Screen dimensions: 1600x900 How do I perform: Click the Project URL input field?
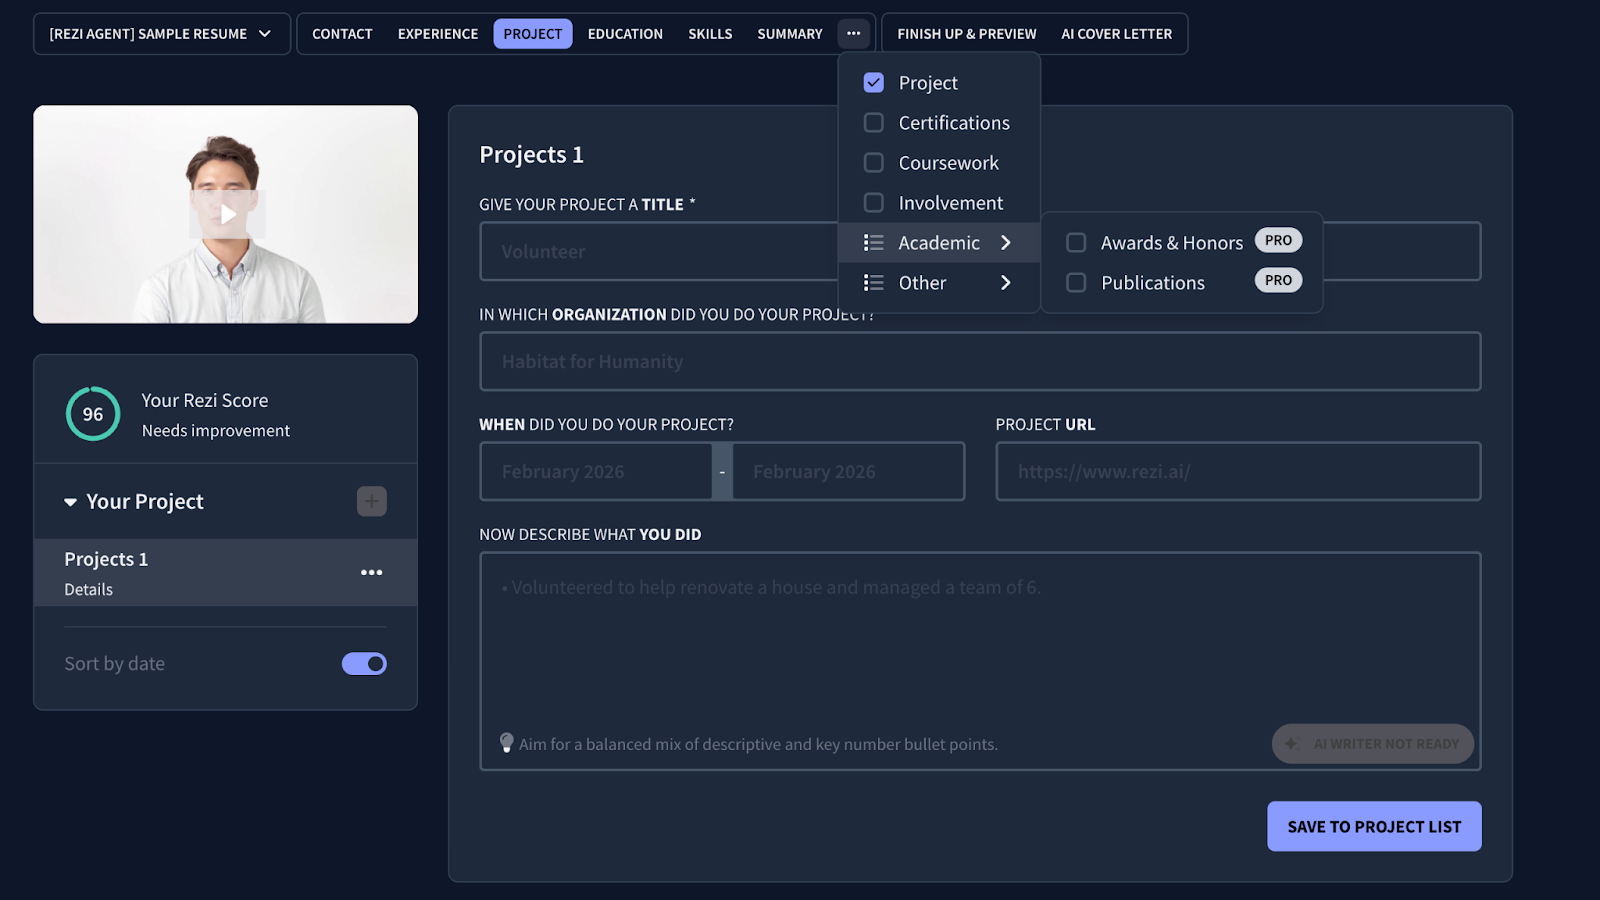pos(1238,471)
